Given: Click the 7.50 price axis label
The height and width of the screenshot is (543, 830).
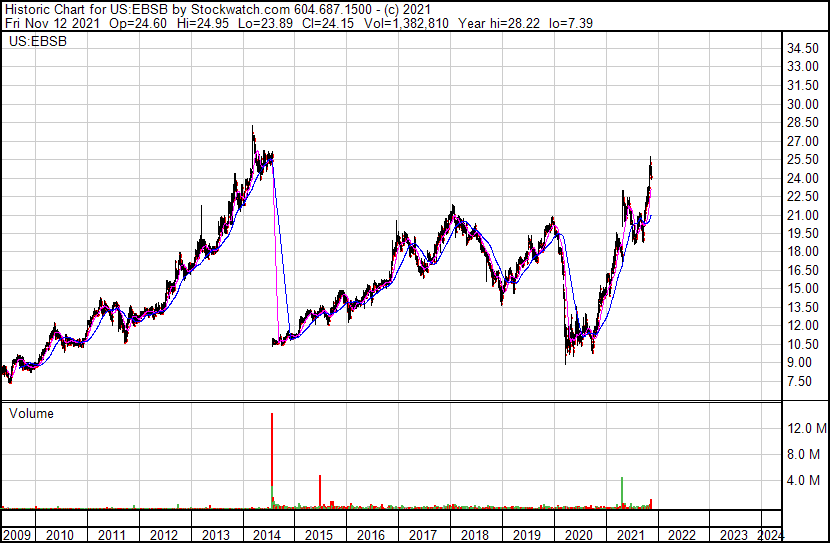Looking at the screenshot, I should pyautogui.click(x=799, y=382).
